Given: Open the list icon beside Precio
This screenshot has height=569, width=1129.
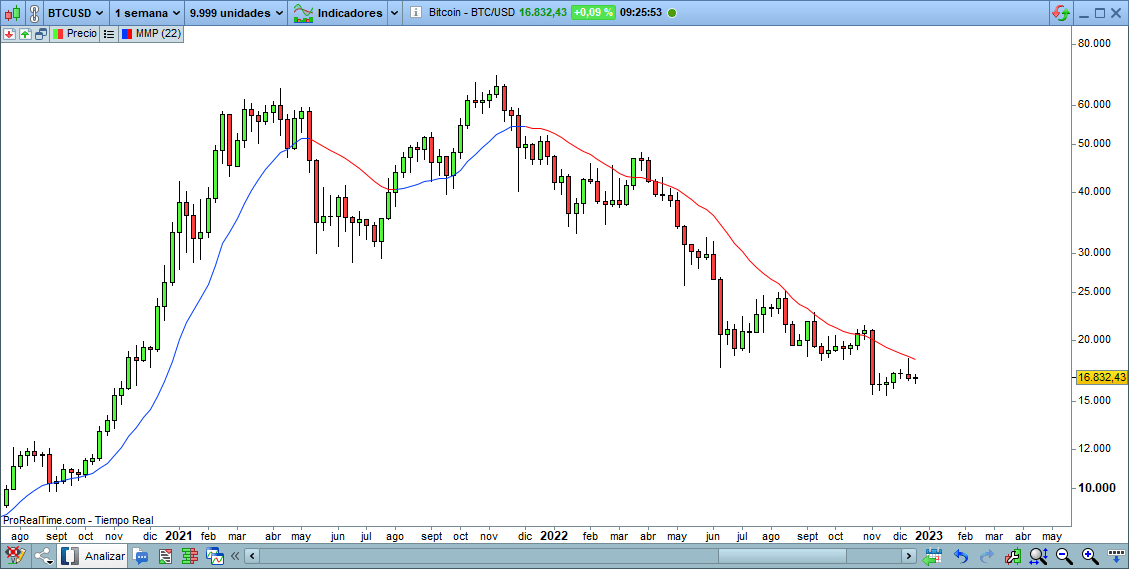Looking at the screenshot, I should click(x=108, y=33).
